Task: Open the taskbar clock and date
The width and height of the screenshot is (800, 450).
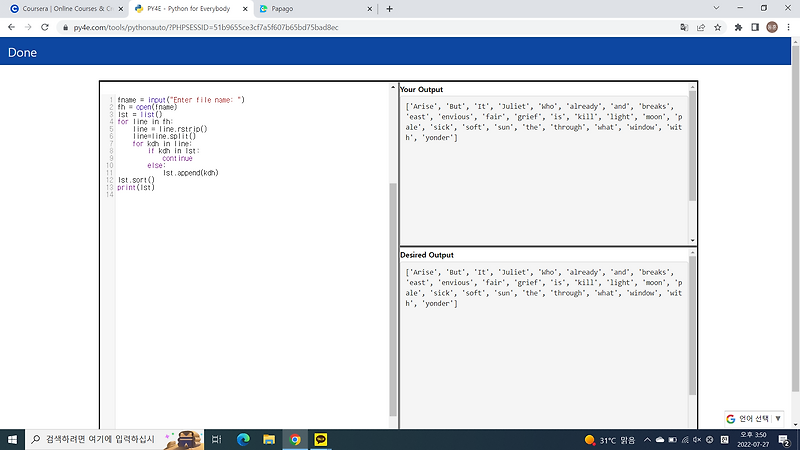Action: pos(753,439)
